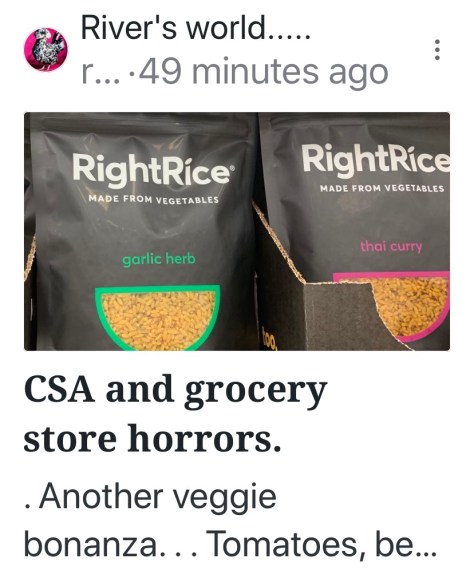Tap the green bowl window on the garlic herb bag
The height and width of the screenshot is (574, 474).
pos(158,317)
